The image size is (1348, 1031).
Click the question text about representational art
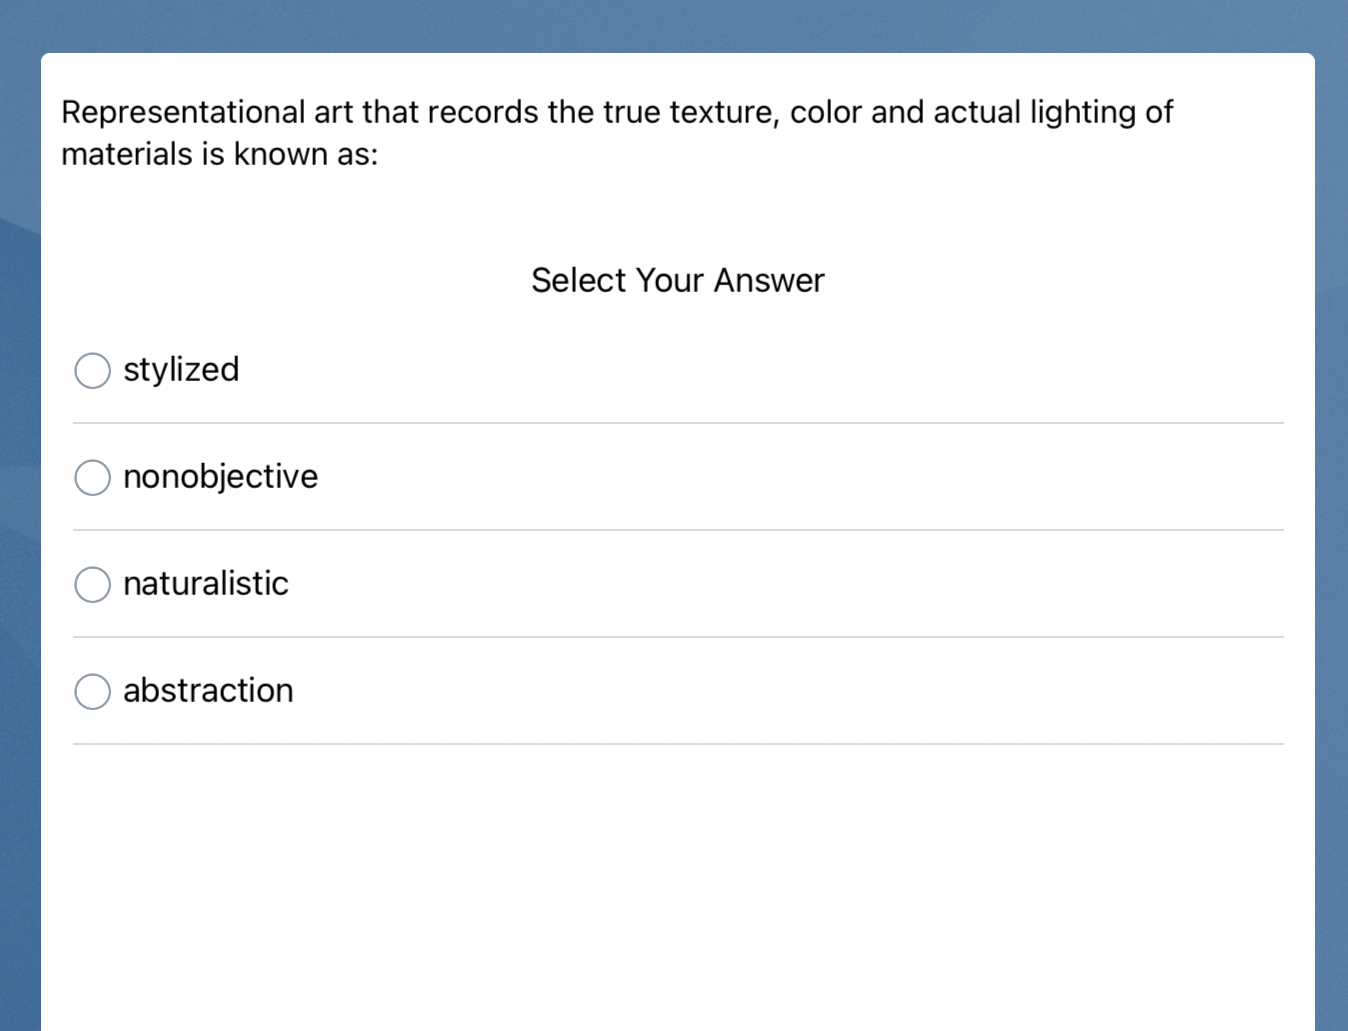[616, 132]
